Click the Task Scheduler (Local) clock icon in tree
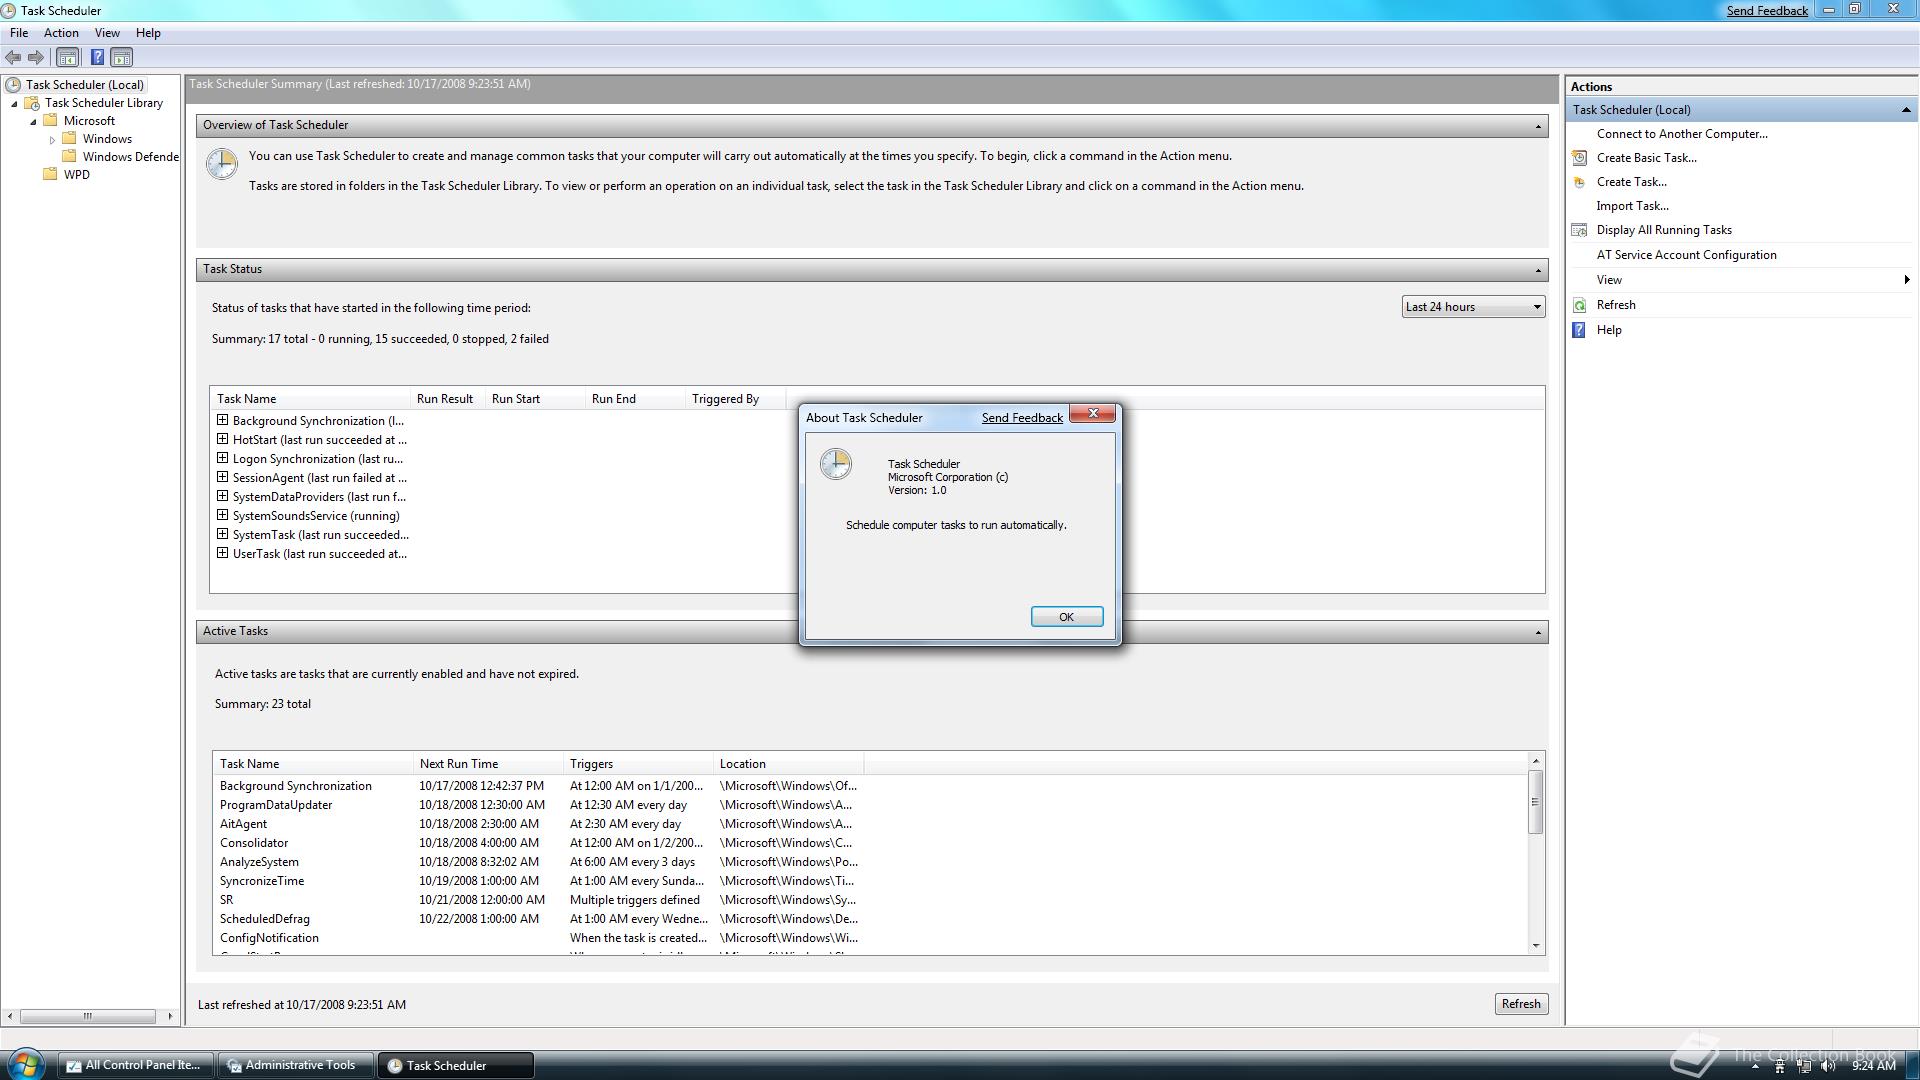1920x1080 pixels. [13, 85]
